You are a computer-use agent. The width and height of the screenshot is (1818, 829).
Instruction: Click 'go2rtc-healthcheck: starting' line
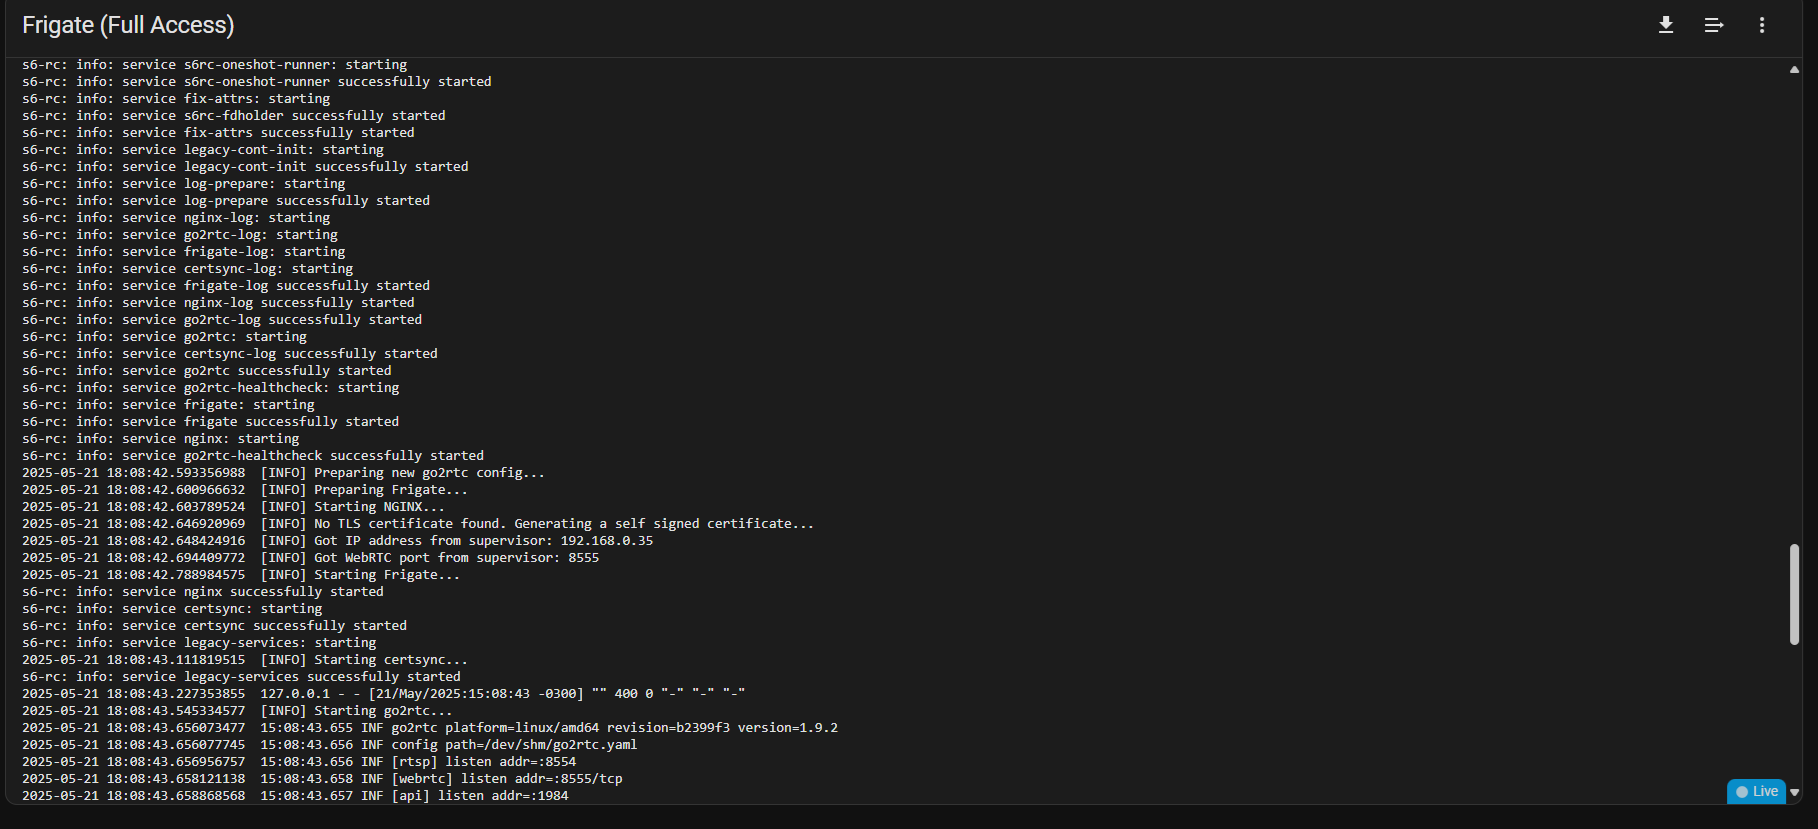click(x=211, y=388)
